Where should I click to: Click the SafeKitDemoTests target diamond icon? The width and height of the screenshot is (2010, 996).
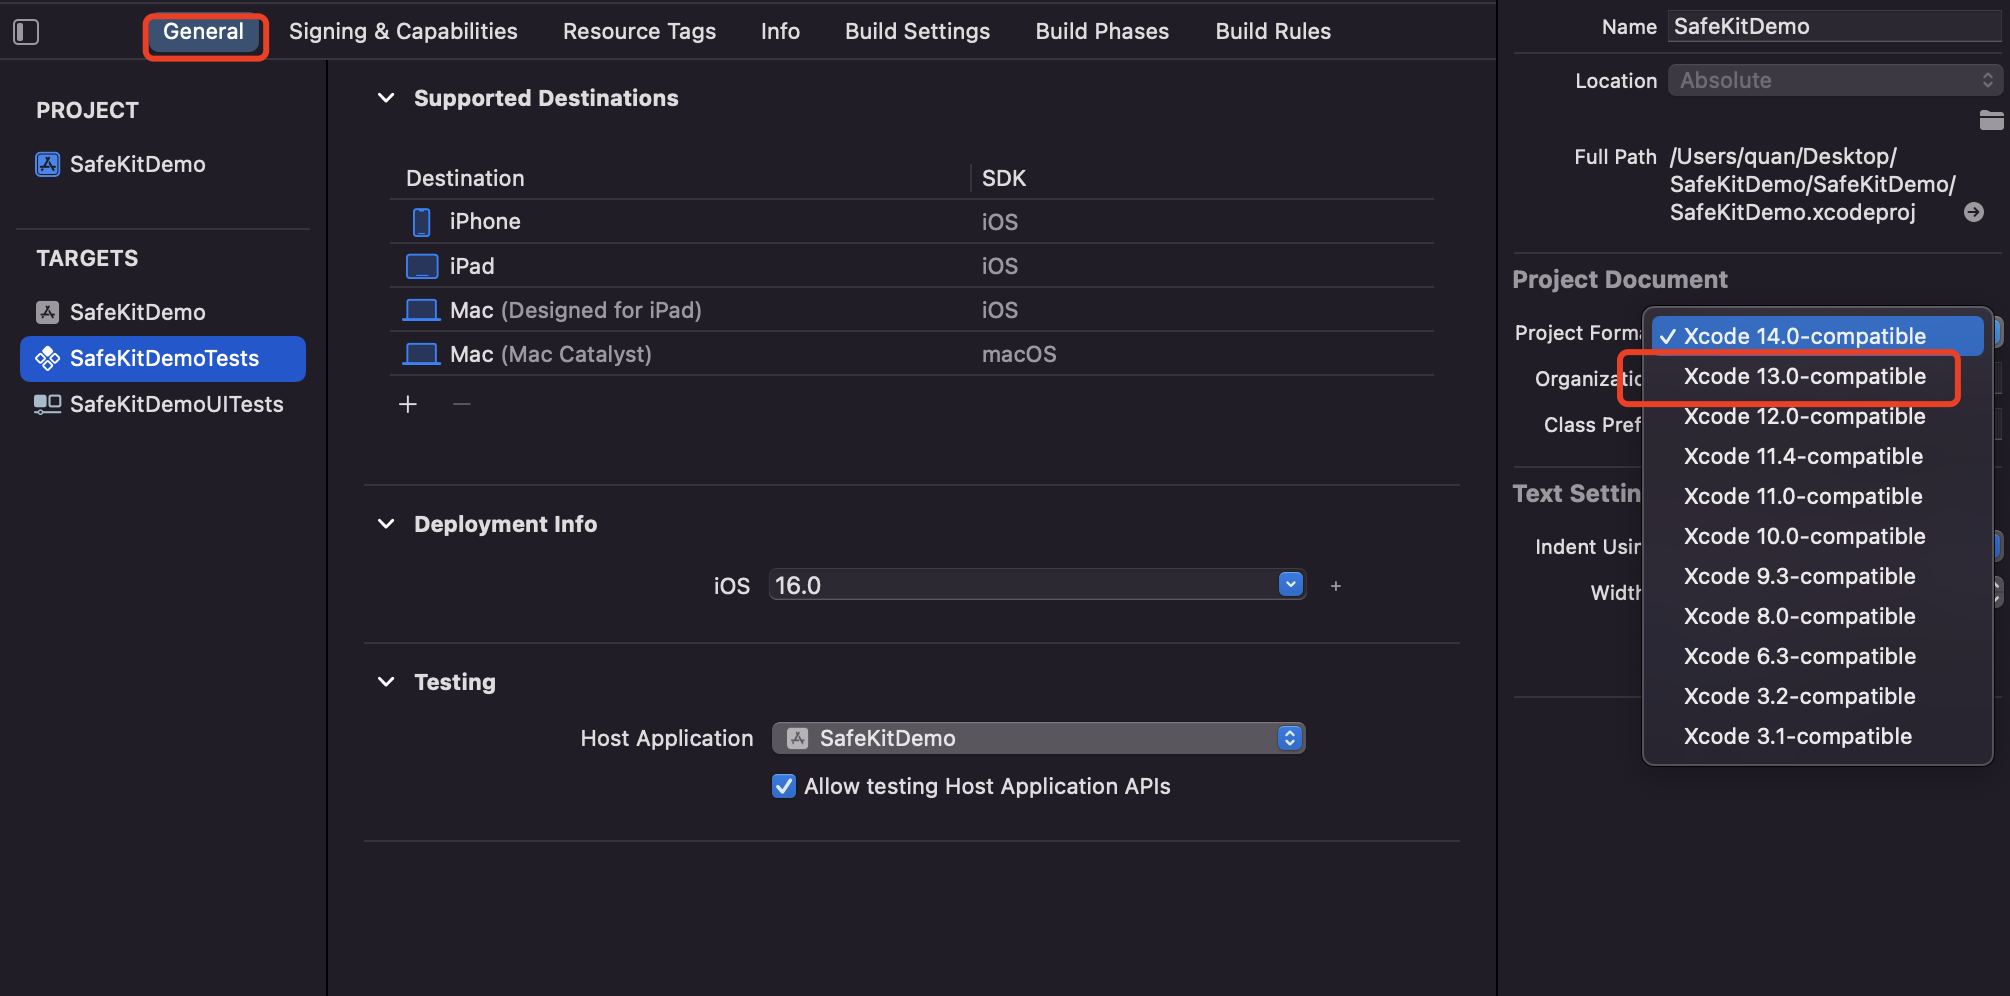[48, 358]
